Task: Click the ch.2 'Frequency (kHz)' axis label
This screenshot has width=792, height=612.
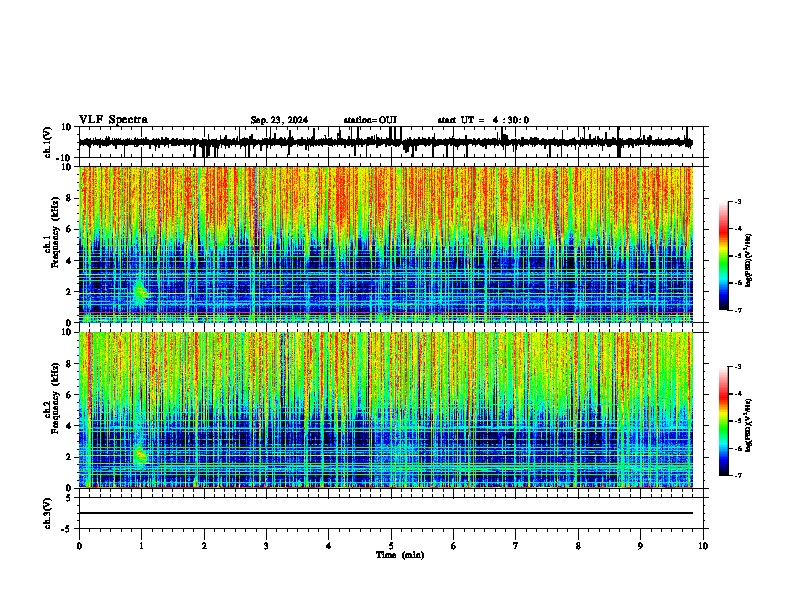Action: point(55,398)
